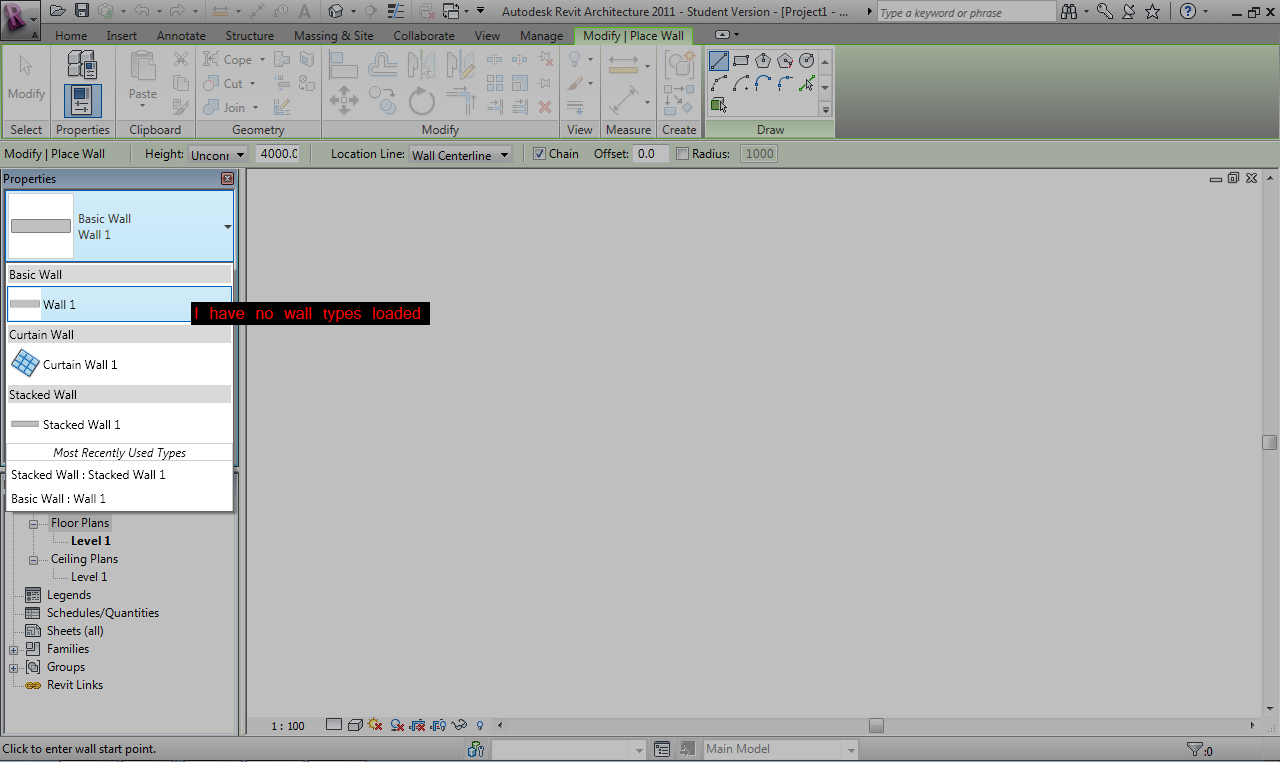This screenshot has height=762, width=1280.
Task: Click the Thin Lines icon in quick access
Action: tap(396, 11)
